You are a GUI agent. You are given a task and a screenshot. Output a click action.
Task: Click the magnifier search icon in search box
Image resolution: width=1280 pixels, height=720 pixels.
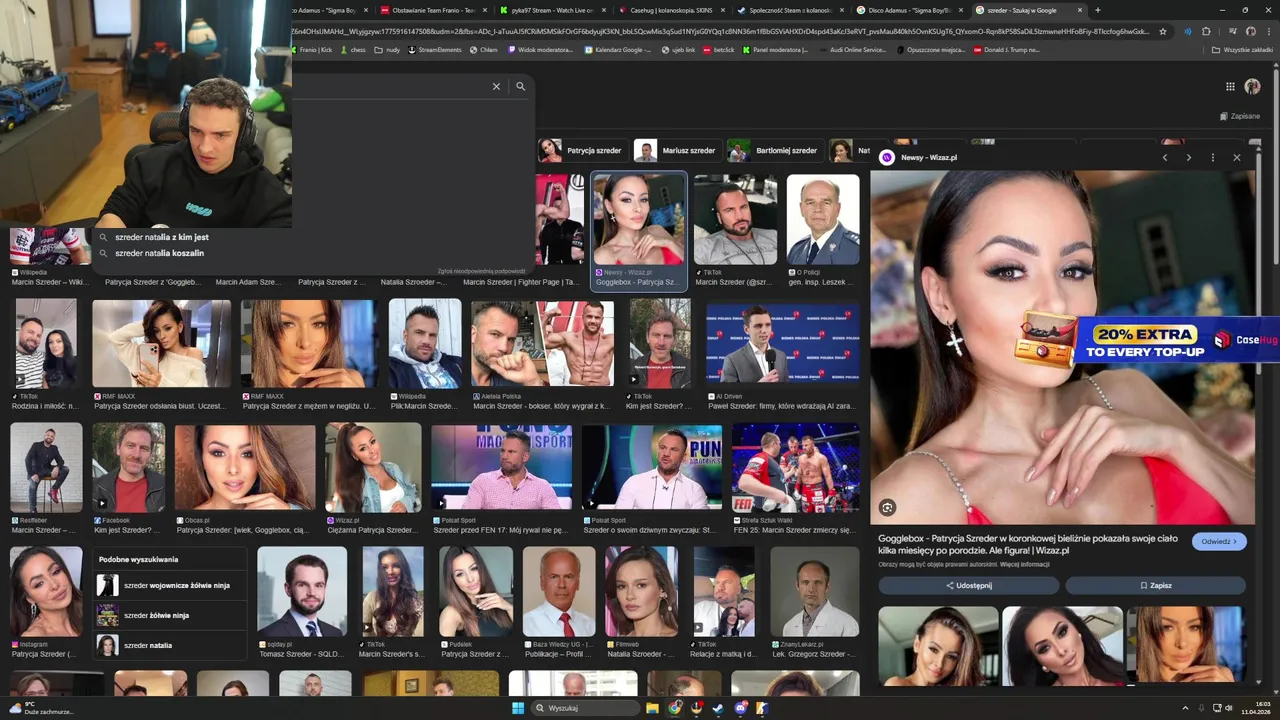tap(520, 87)
